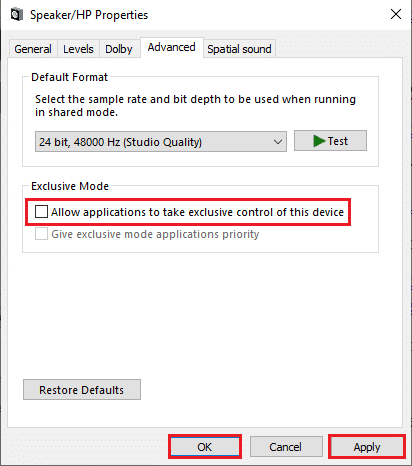This screenshot has width=412, height=466.
Task: Open the Spatial sound tab
Action: pyautogui.click(x=239, y=49)
